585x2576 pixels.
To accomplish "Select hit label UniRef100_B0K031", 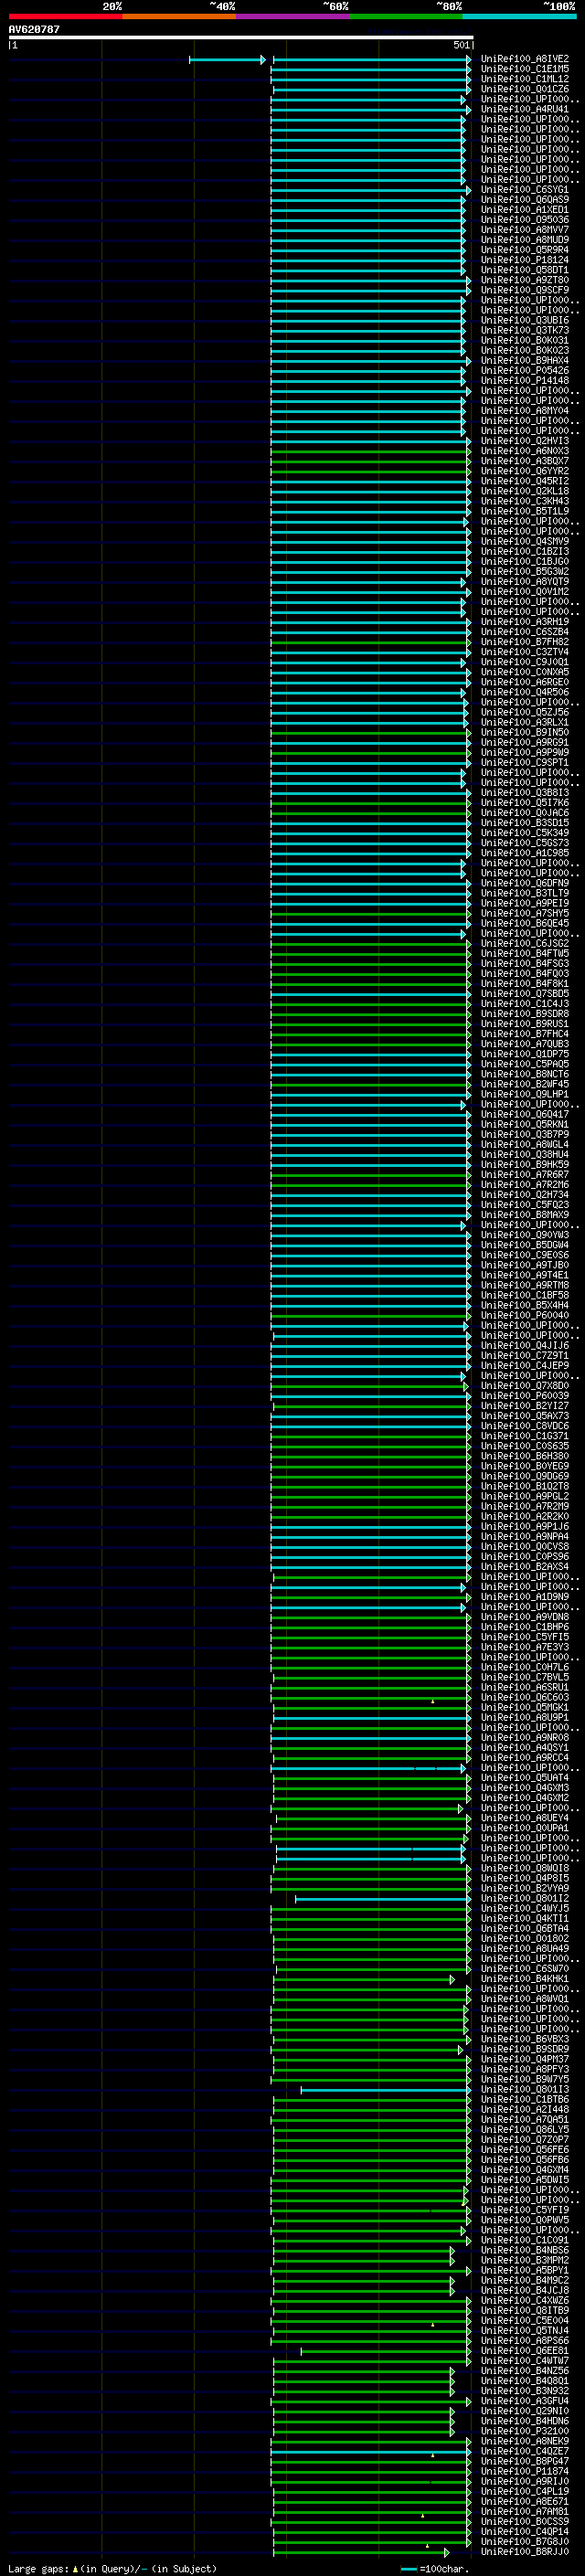I will [x=525, y=340].
